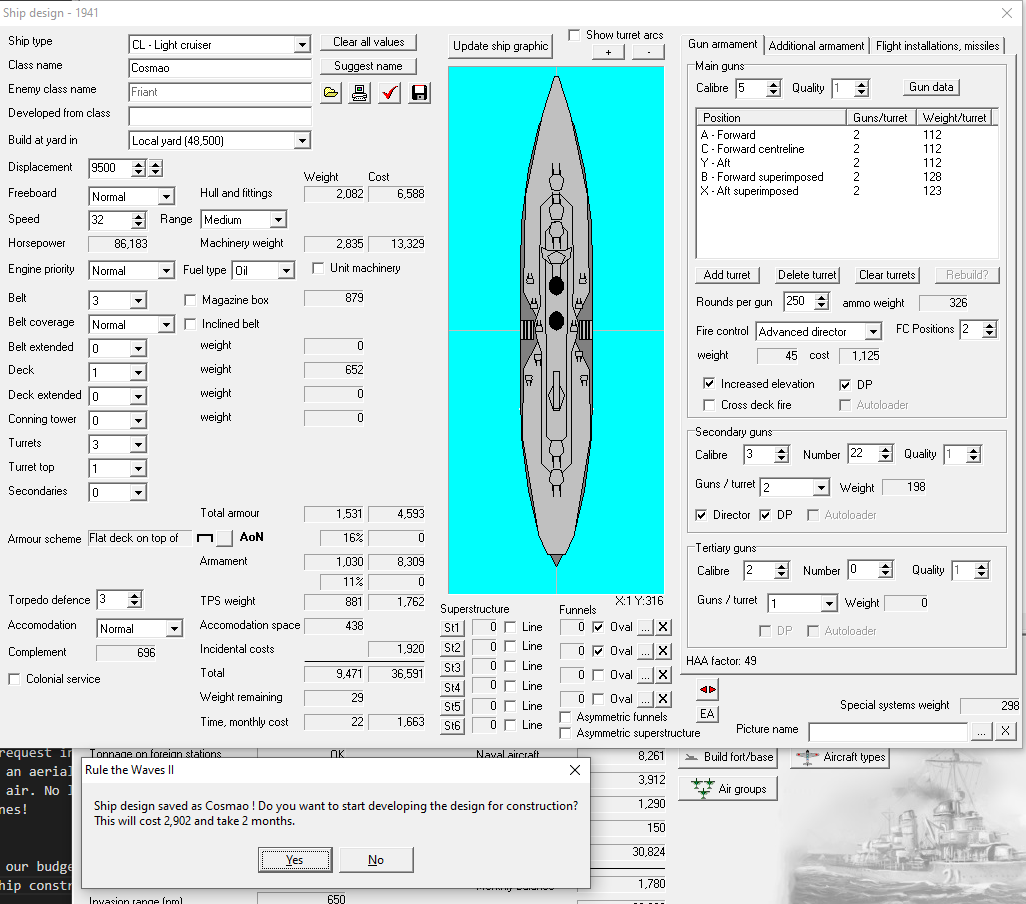Select superstructure slot St4
1026x904 pixels.
click(x=452, y=687)
